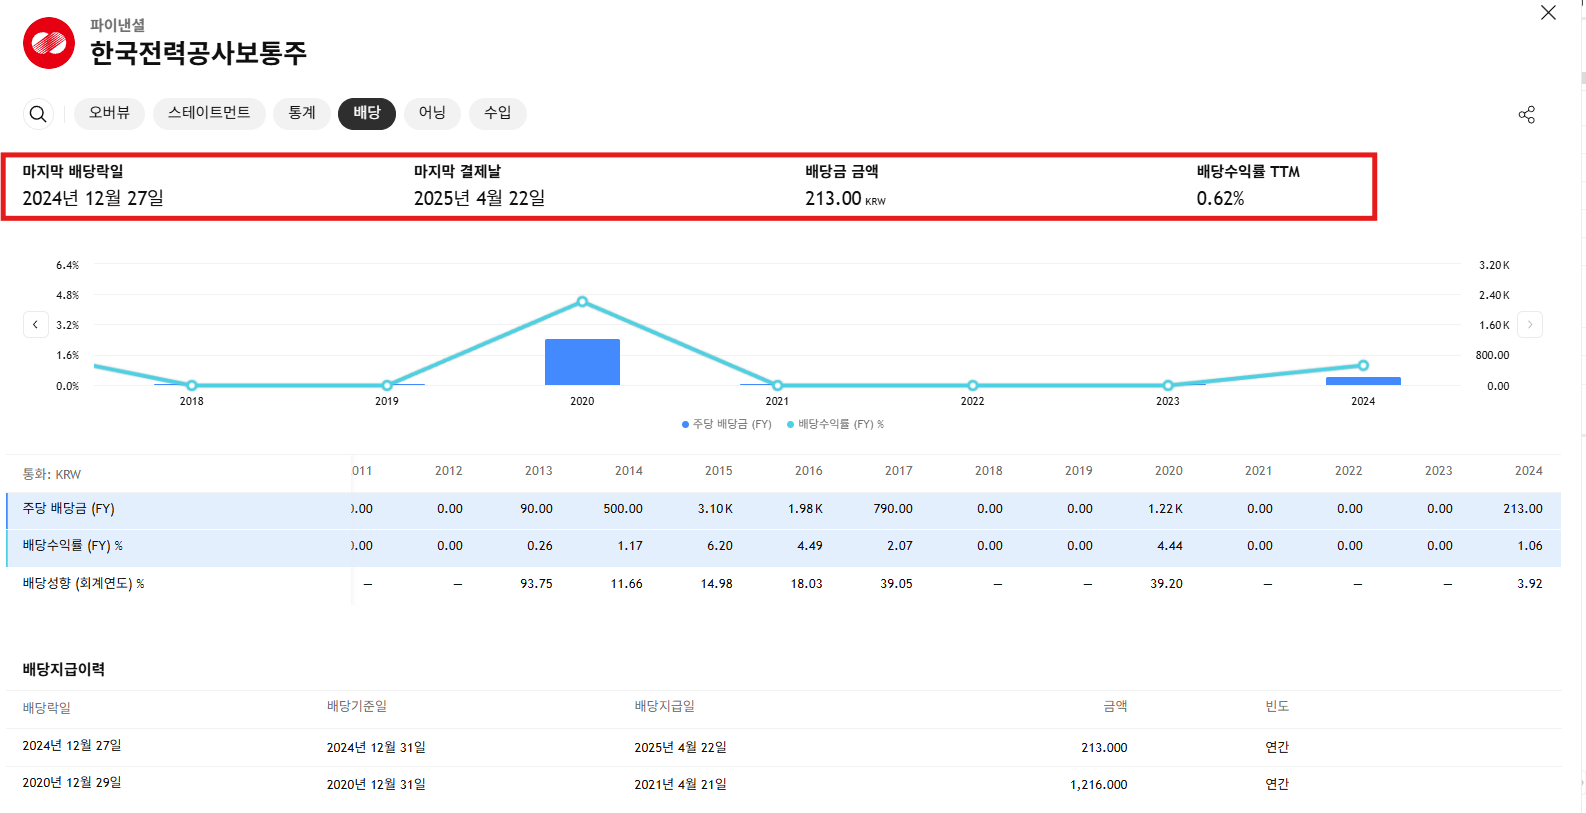Click the 2018 yield line data point
This screenshot has height=813, width=1586.
tap(192, 385)
